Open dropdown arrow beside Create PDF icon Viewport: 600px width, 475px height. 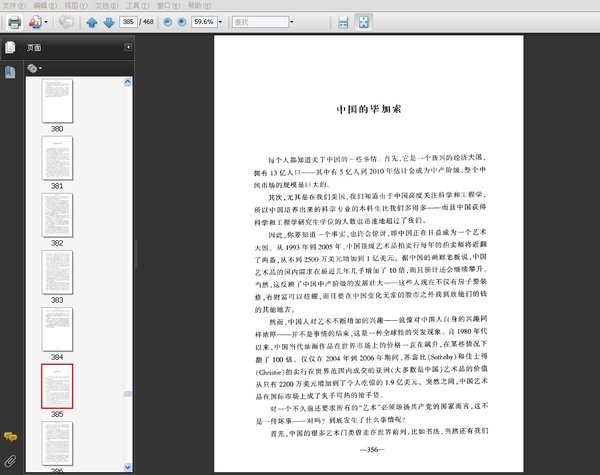coord(46,22)
